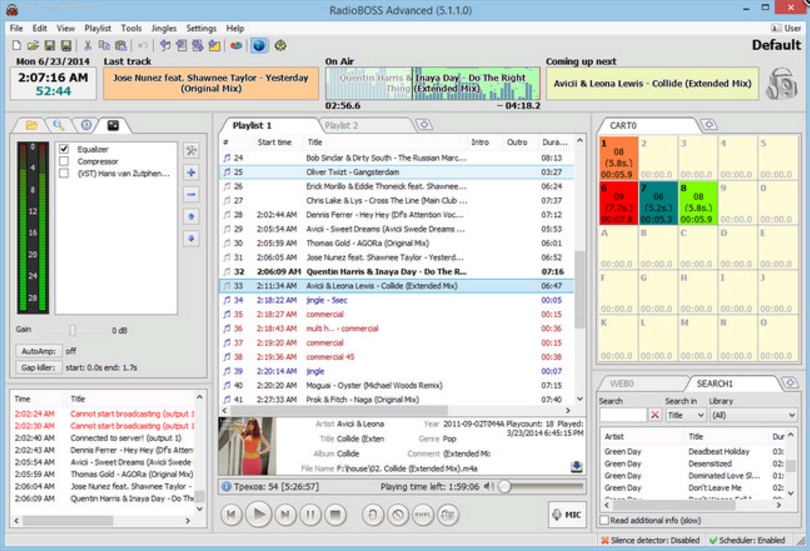The image size is (810, 551).
Task: Click the Pause button
Action: point(310,514)
